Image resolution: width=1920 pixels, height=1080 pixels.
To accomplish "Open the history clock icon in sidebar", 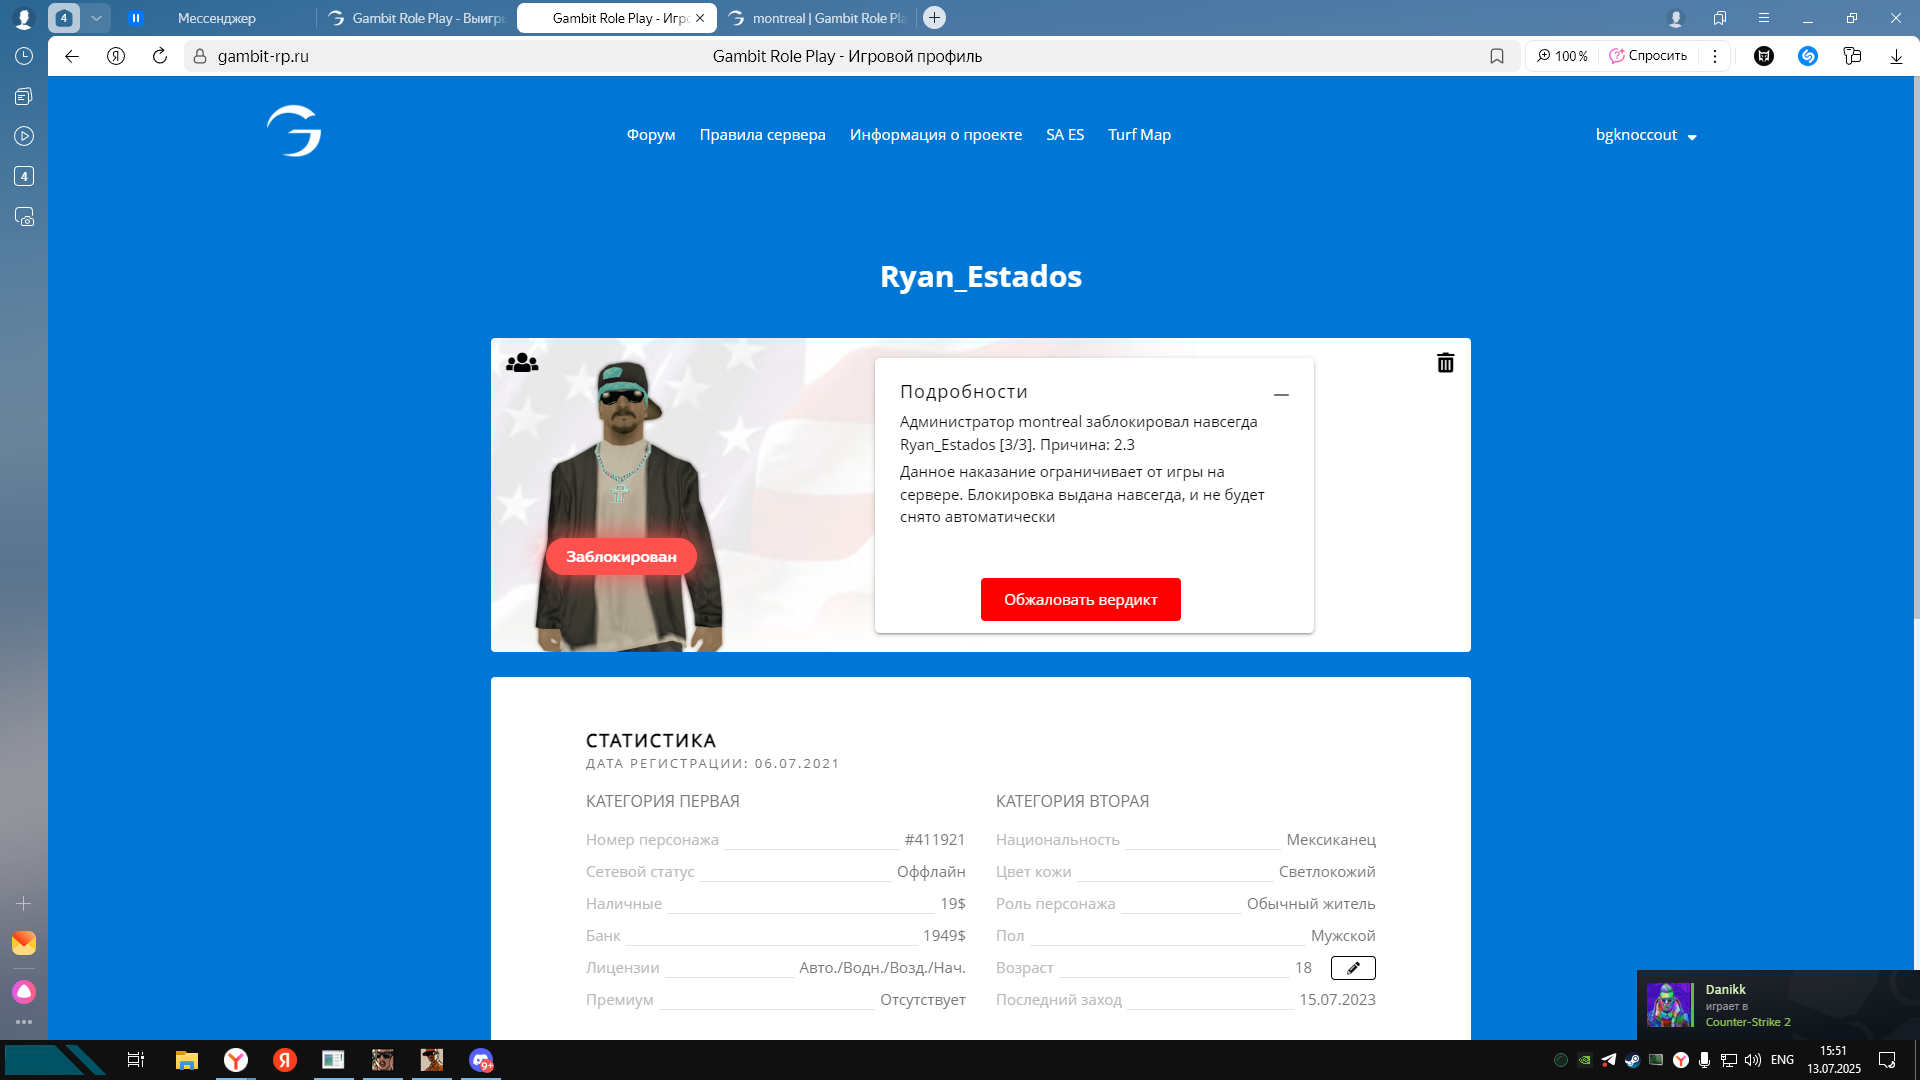I will pyautogui.click(x=24, y=56).
